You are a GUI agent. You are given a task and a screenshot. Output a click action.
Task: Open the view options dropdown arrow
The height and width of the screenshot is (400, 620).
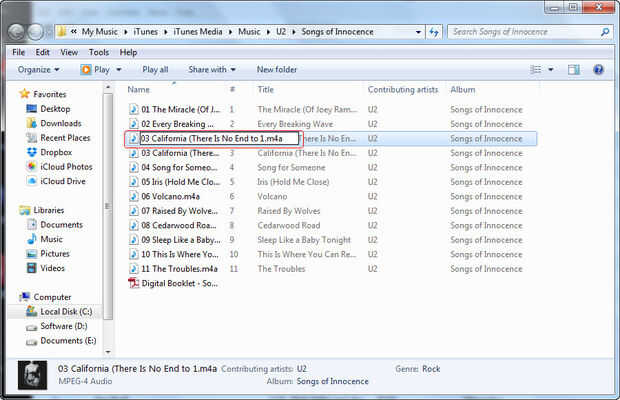[x=551, y=70]
